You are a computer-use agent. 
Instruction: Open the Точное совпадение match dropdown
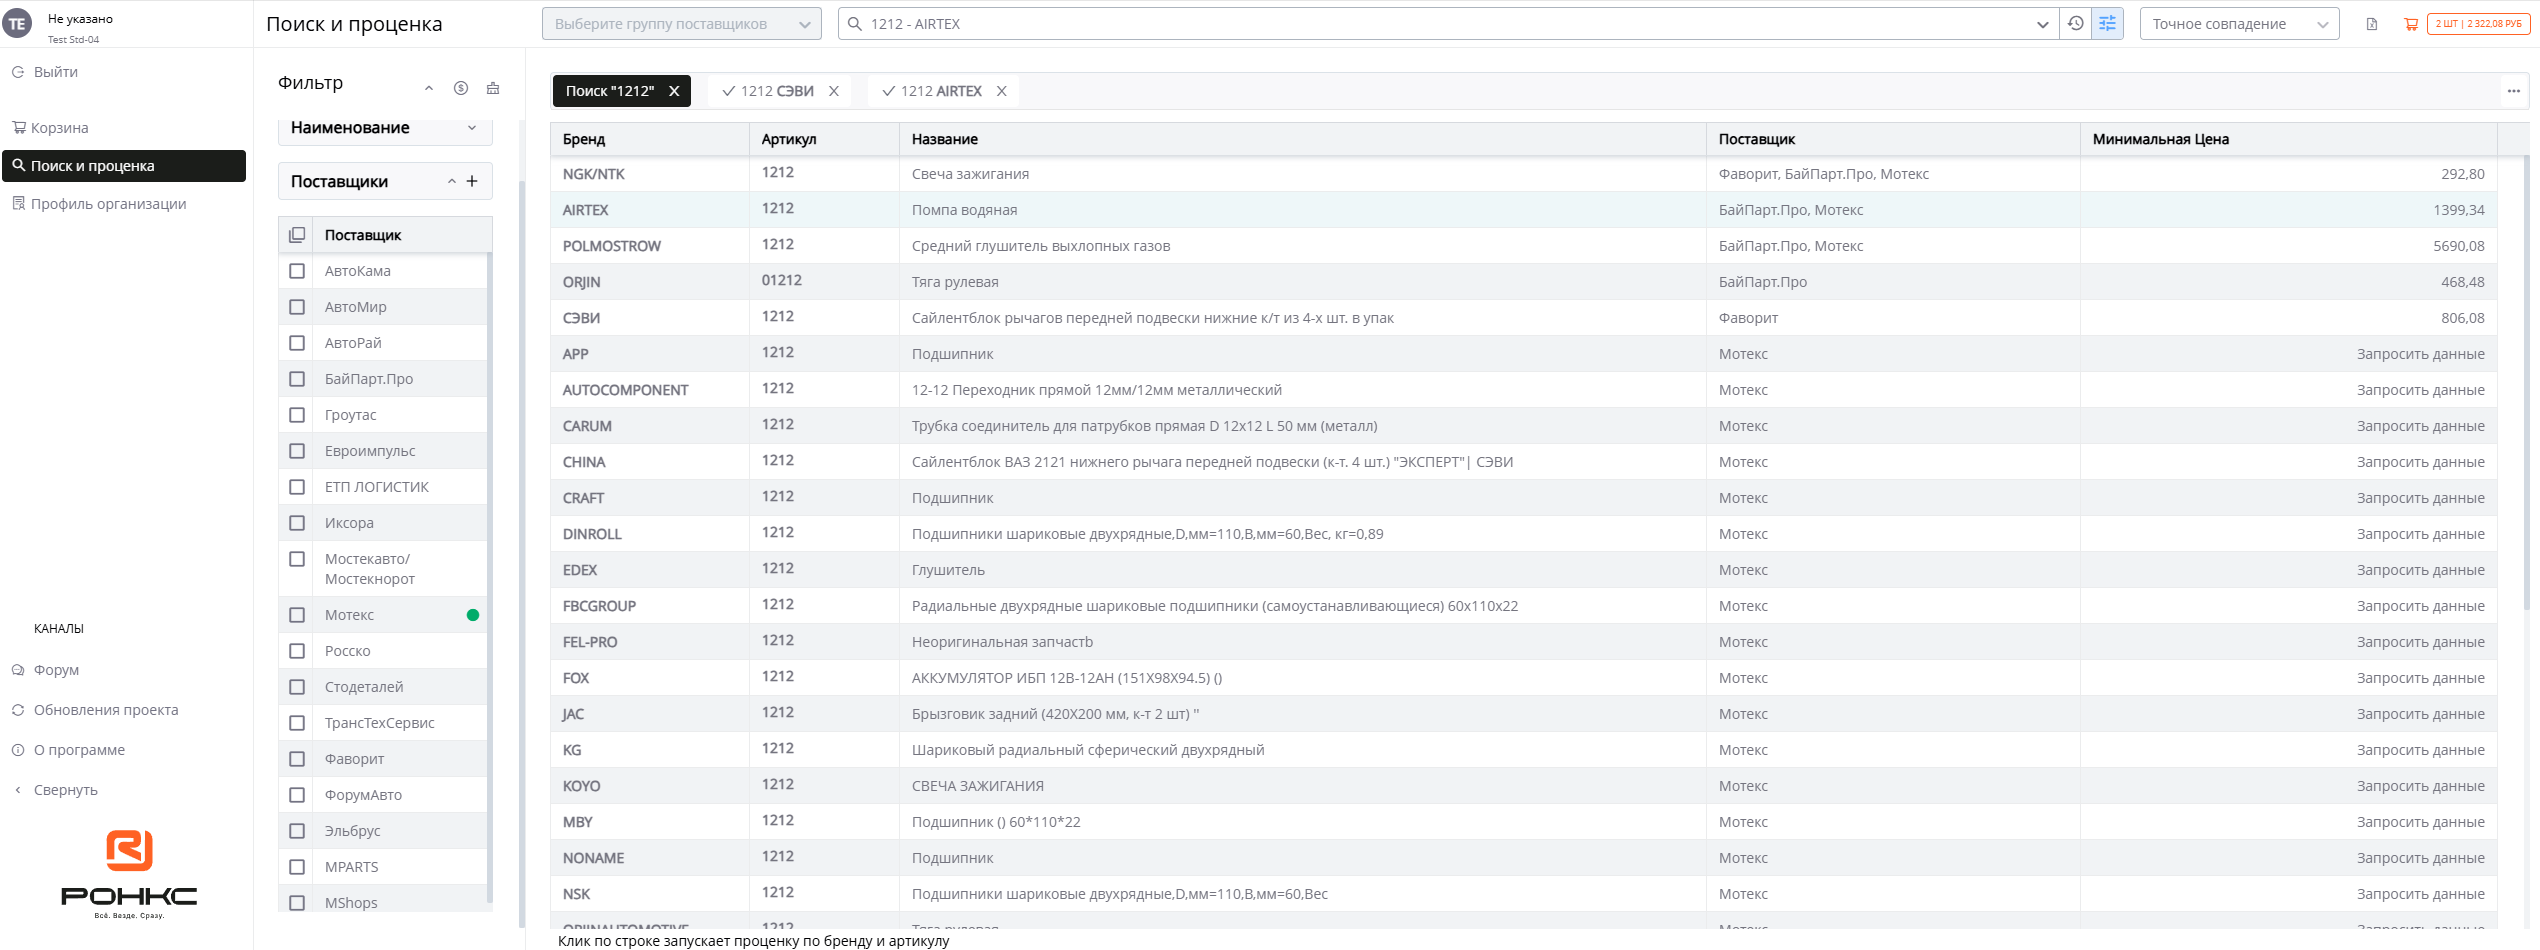pyautogui.click(x=2239, y=24)
